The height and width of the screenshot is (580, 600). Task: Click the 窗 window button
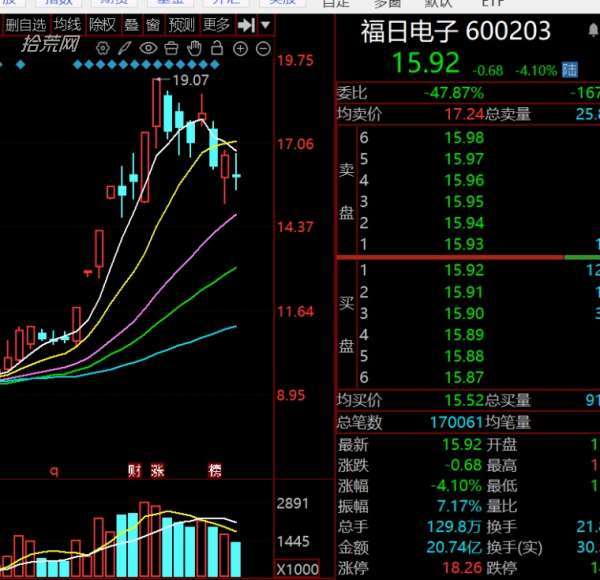[153, 25]
